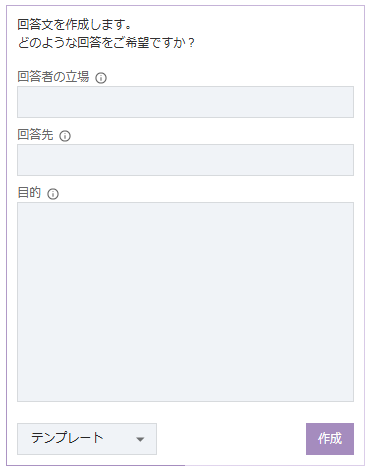Select the テンプレート text in combo box

[x=67, y=438]
